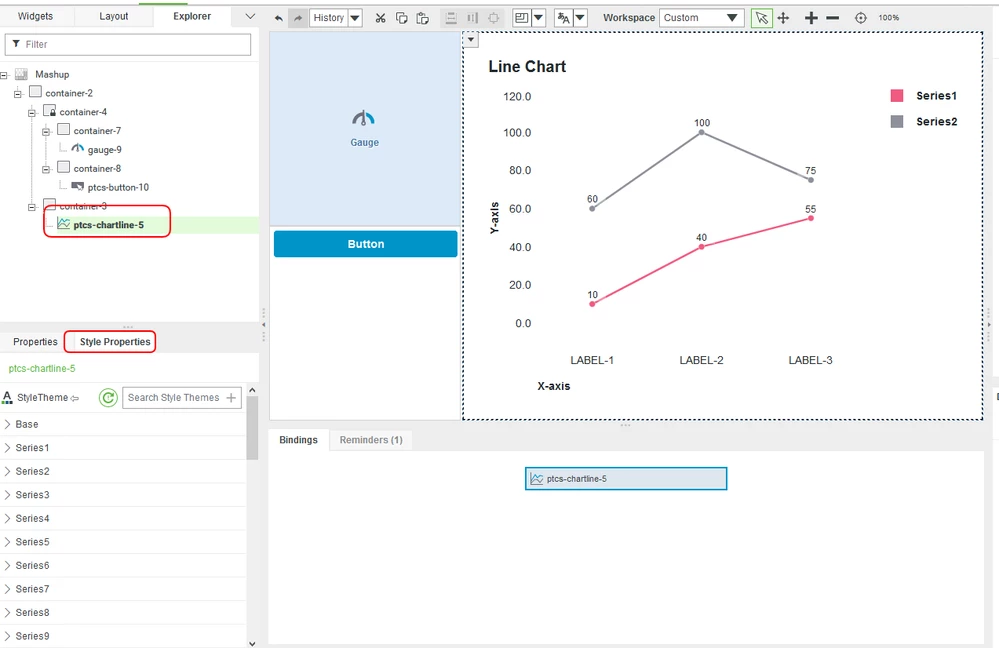Open the Style Properties tab
The height and width of the screenshot is (648, 999).
115,342
